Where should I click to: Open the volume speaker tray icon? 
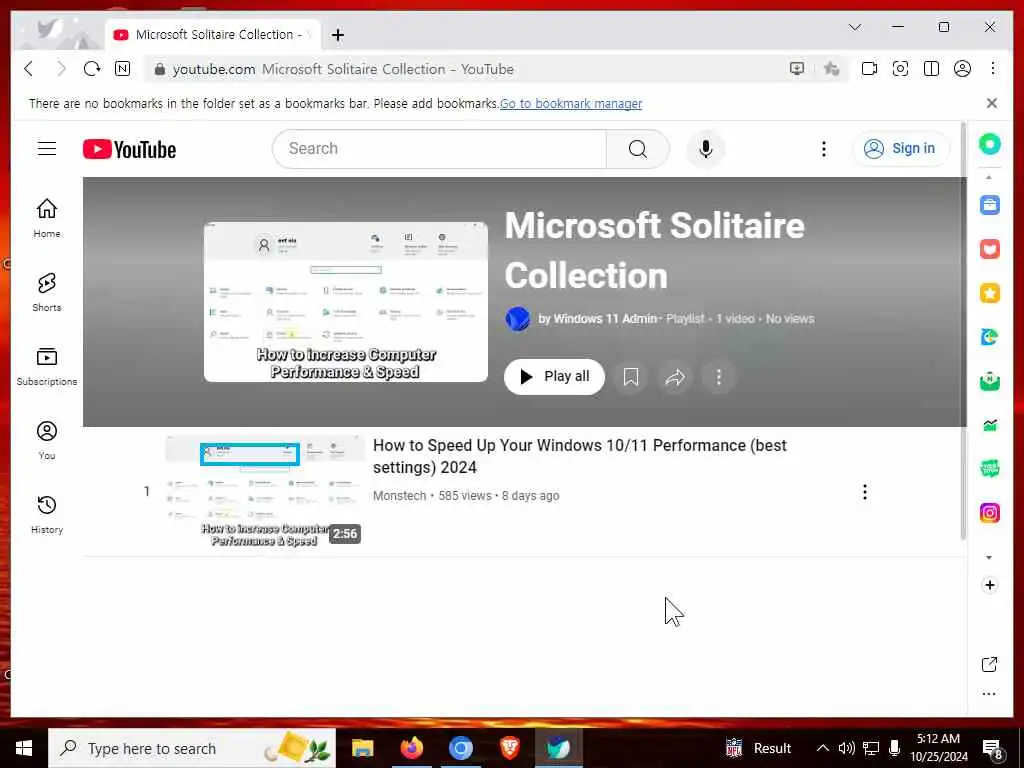click(846, 748)
